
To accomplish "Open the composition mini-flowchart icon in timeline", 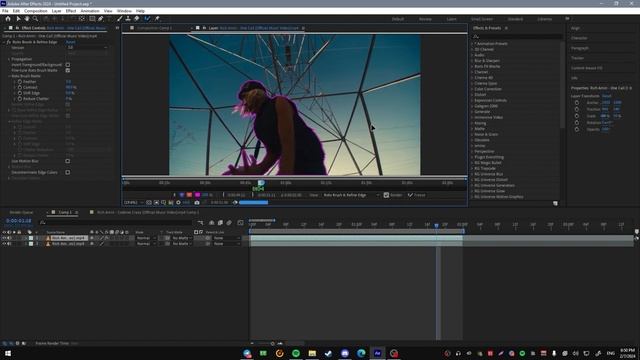I will [x=200, y=222].
